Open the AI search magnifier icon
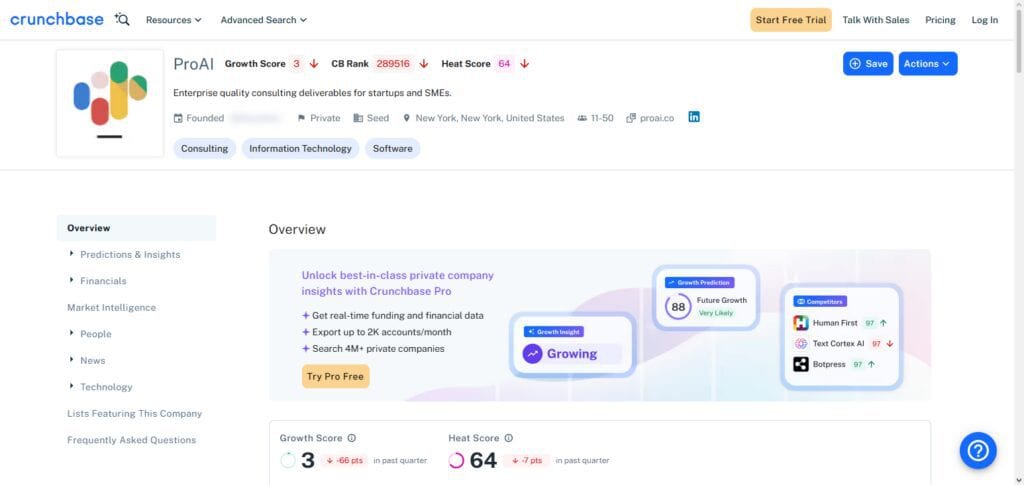This screenshot has height=485, width=1024. [121, 20]
